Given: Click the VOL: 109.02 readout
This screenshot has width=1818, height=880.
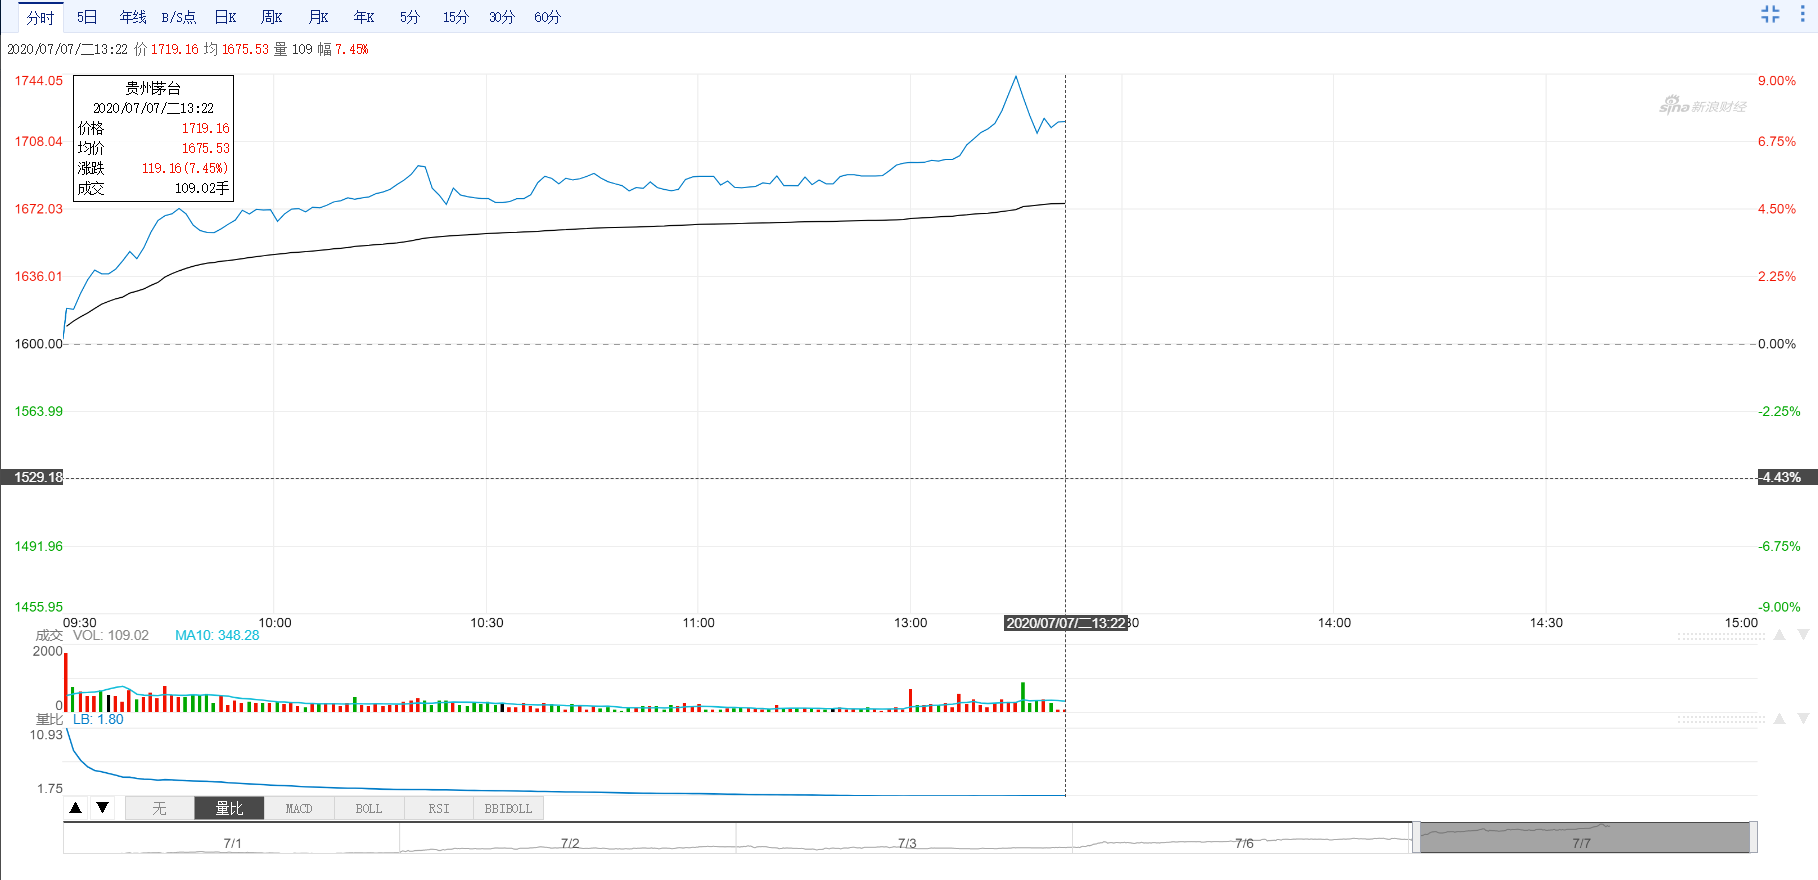Looking at the screenshot, I should tap(111, 635).
